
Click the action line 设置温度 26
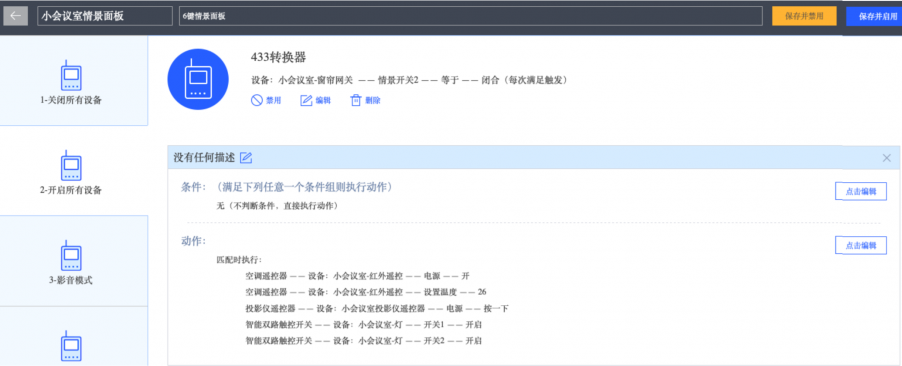[x=366, y=292]
